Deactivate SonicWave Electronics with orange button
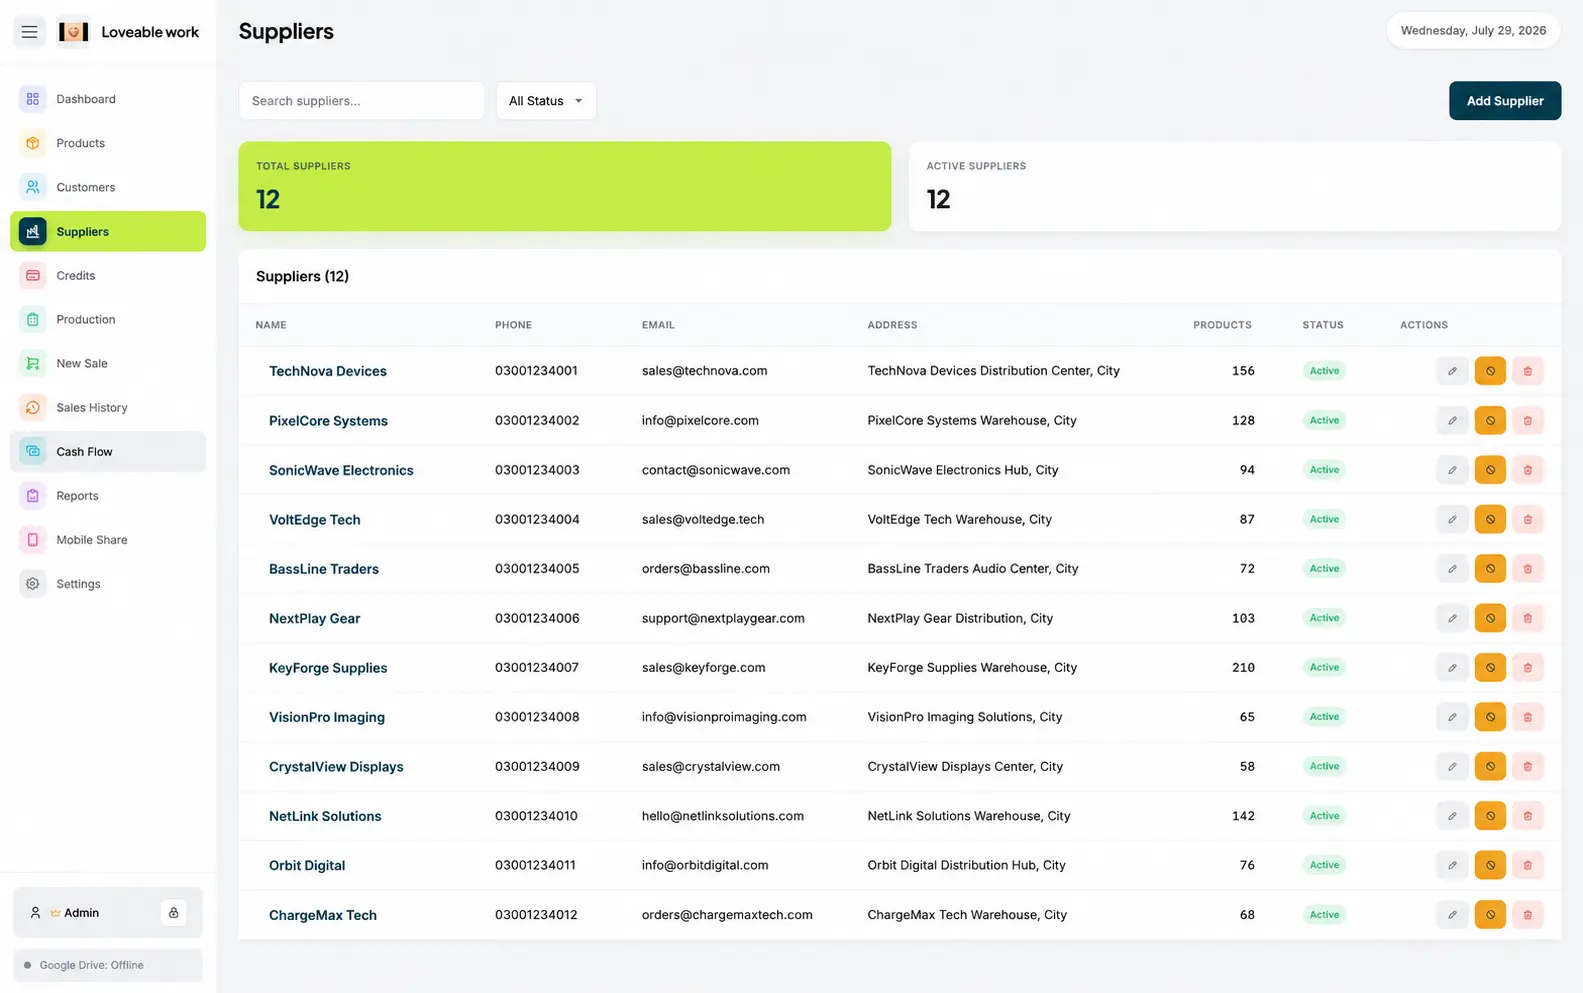Image resolution: width=1583 pixels, height=993 pixels. (1490, 470)
